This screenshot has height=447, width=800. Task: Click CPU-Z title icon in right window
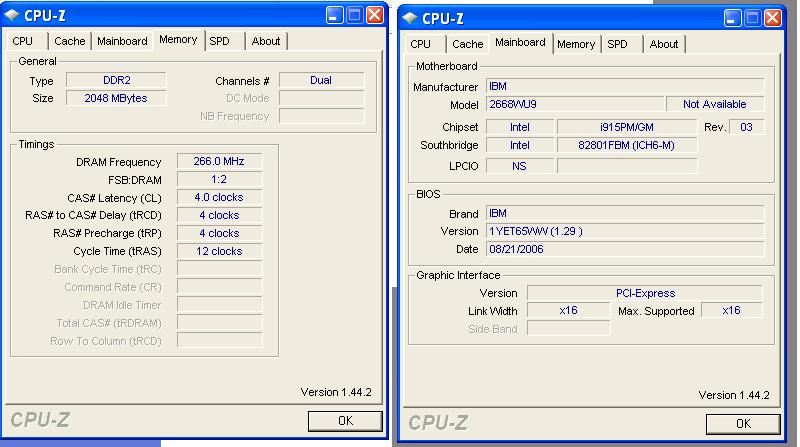click(x=410, y=18)
